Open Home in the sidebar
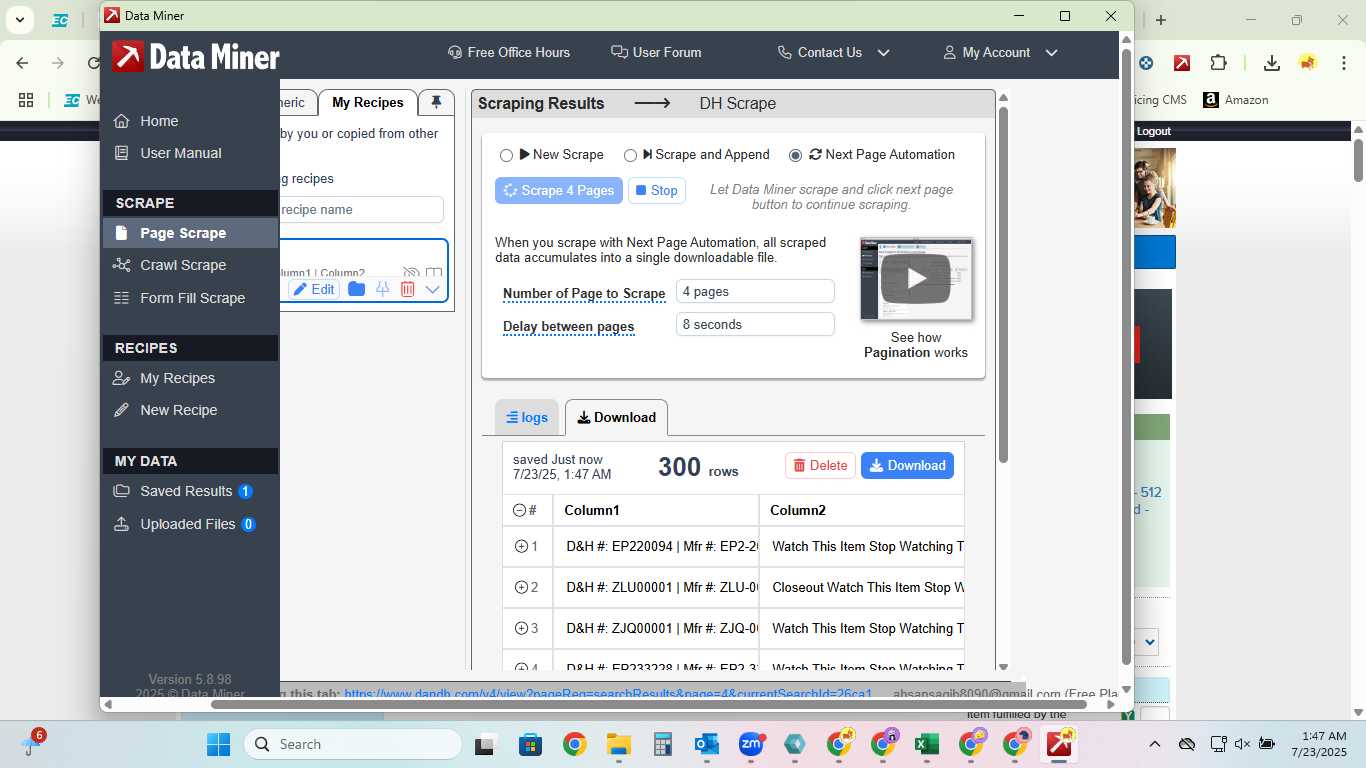The image size is (1366, 768). [159, 121]
